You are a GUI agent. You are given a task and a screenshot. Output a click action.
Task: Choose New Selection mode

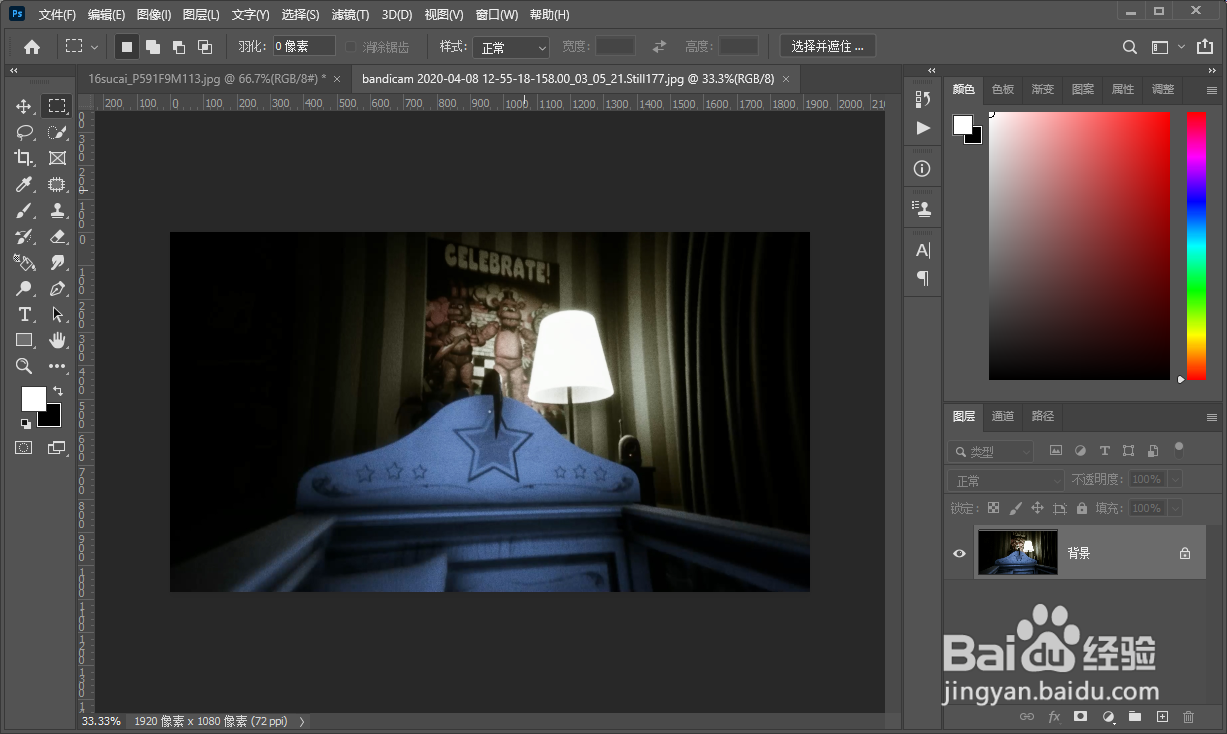tap(127, 47)
